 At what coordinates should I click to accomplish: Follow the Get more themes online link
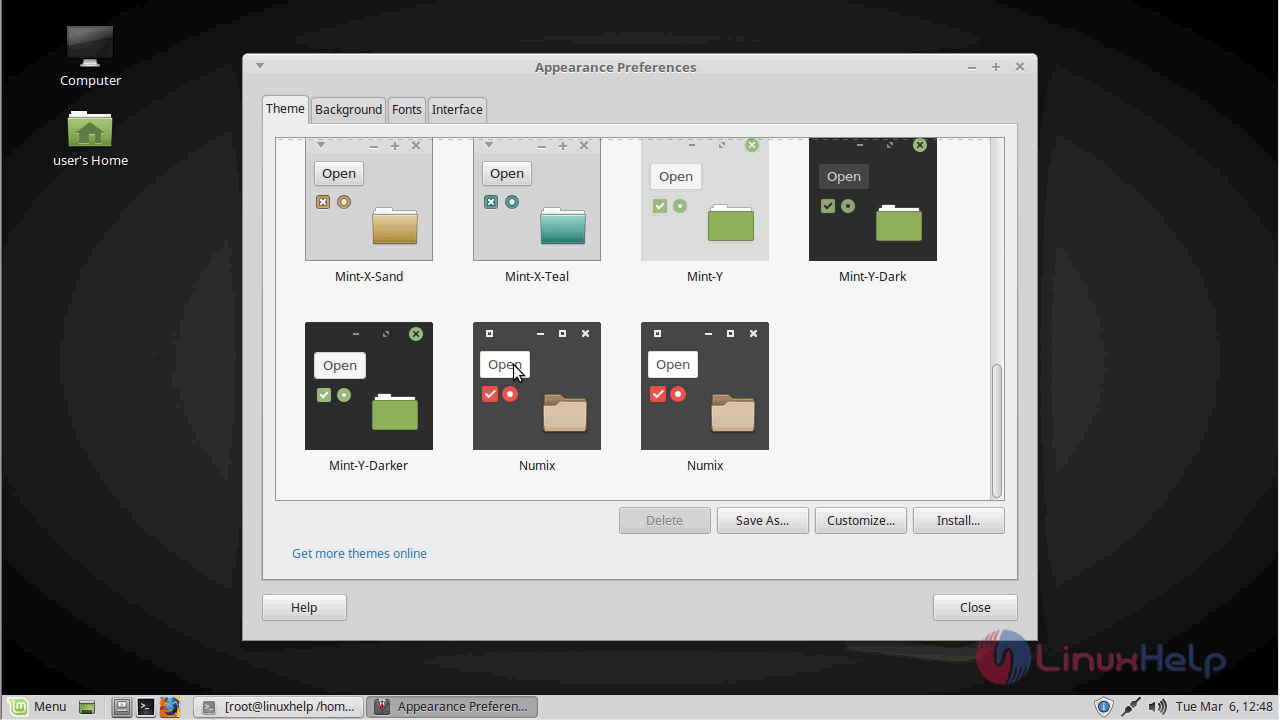click(x=359, y=553)
